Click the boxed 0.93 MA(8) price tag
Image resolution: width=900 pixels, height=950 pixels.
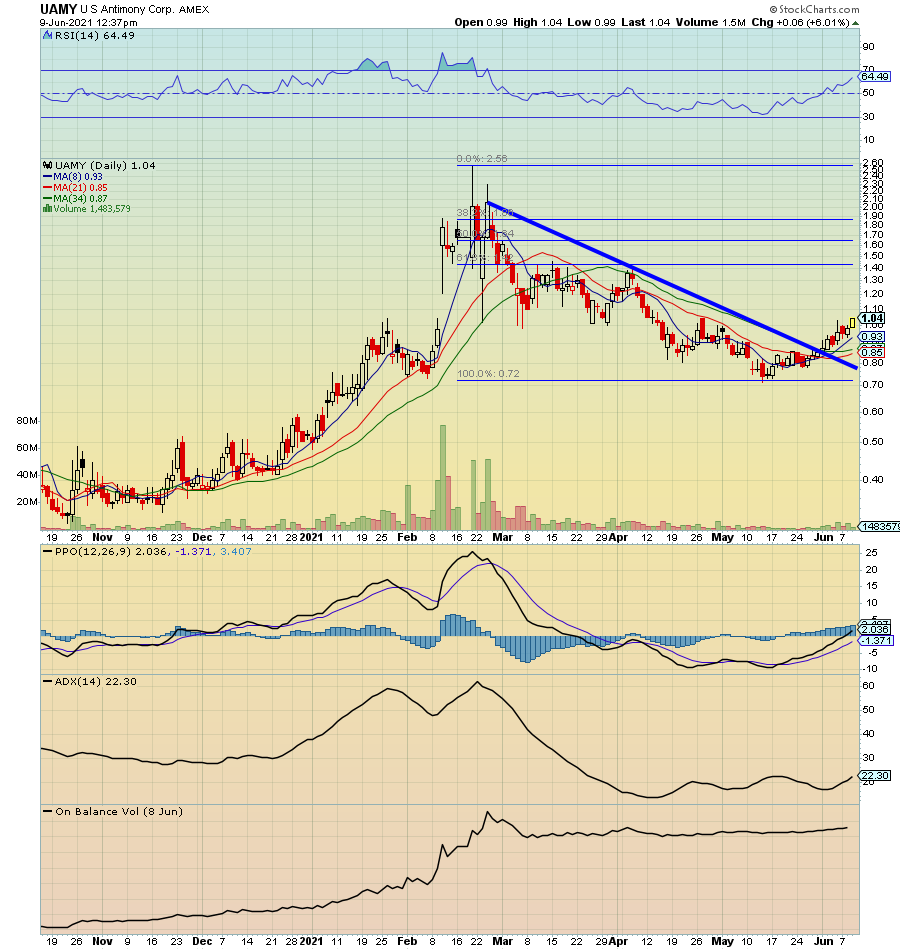(x=872, y=337)
